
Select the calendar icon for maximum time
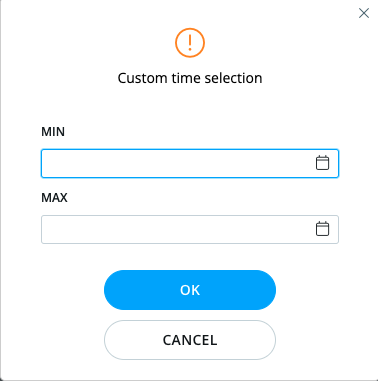[322, 229]
